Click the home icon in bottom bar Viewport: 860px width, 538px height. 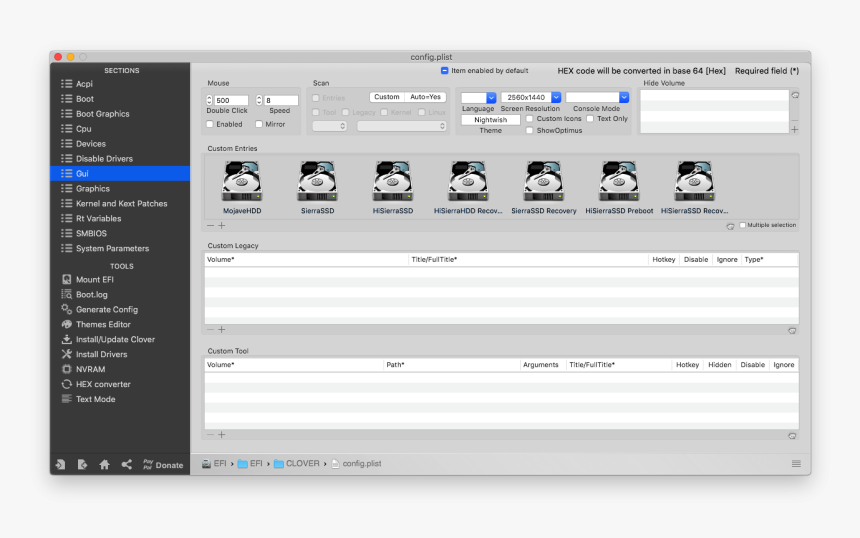[x=104, y=465]
